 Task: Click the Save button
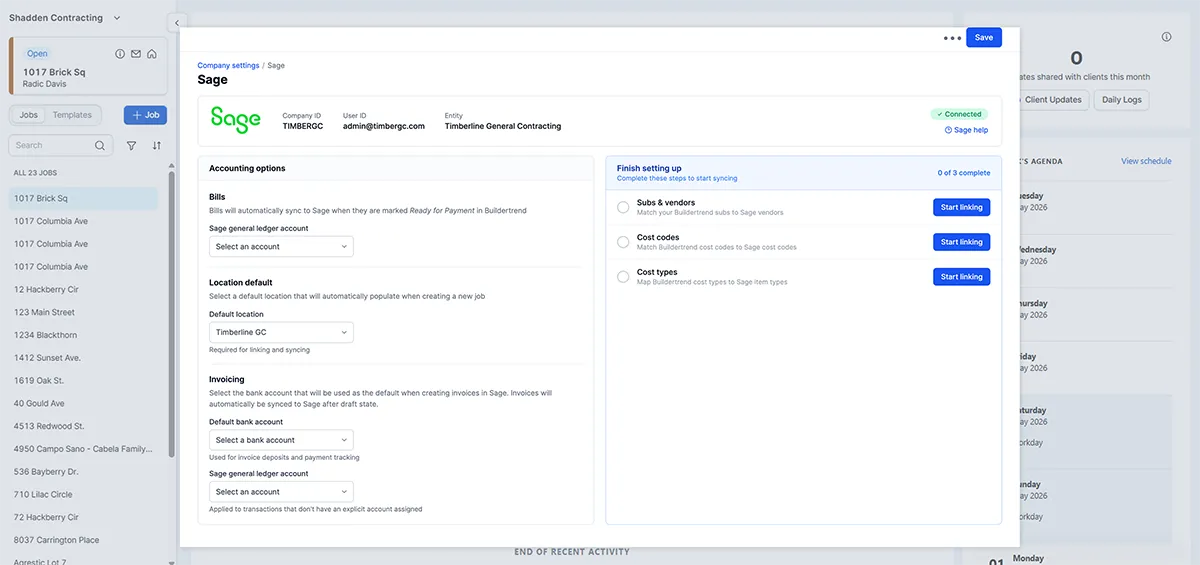(984, 37)
